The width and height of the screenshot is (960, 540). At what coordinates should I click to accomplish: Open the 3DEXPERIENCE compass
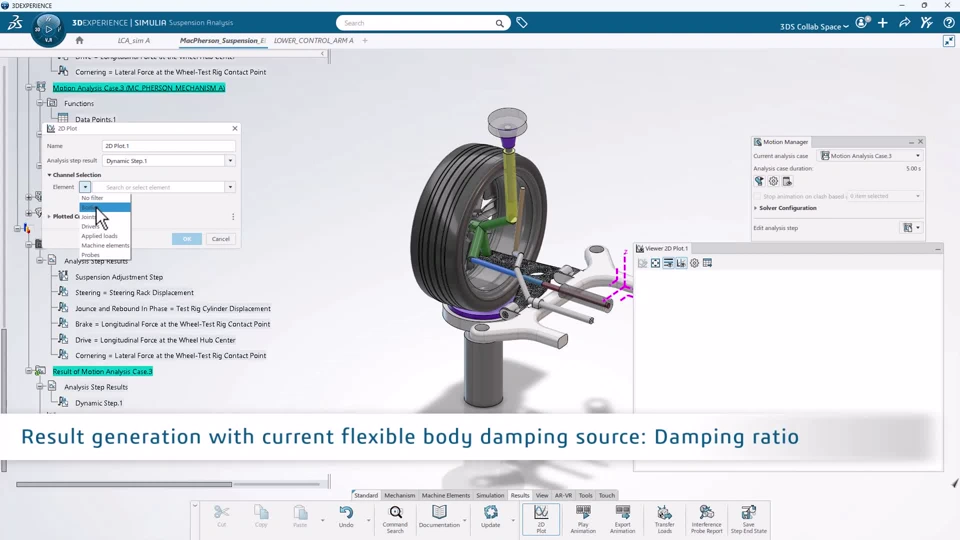pyautogui.click(x=48, y=29)
